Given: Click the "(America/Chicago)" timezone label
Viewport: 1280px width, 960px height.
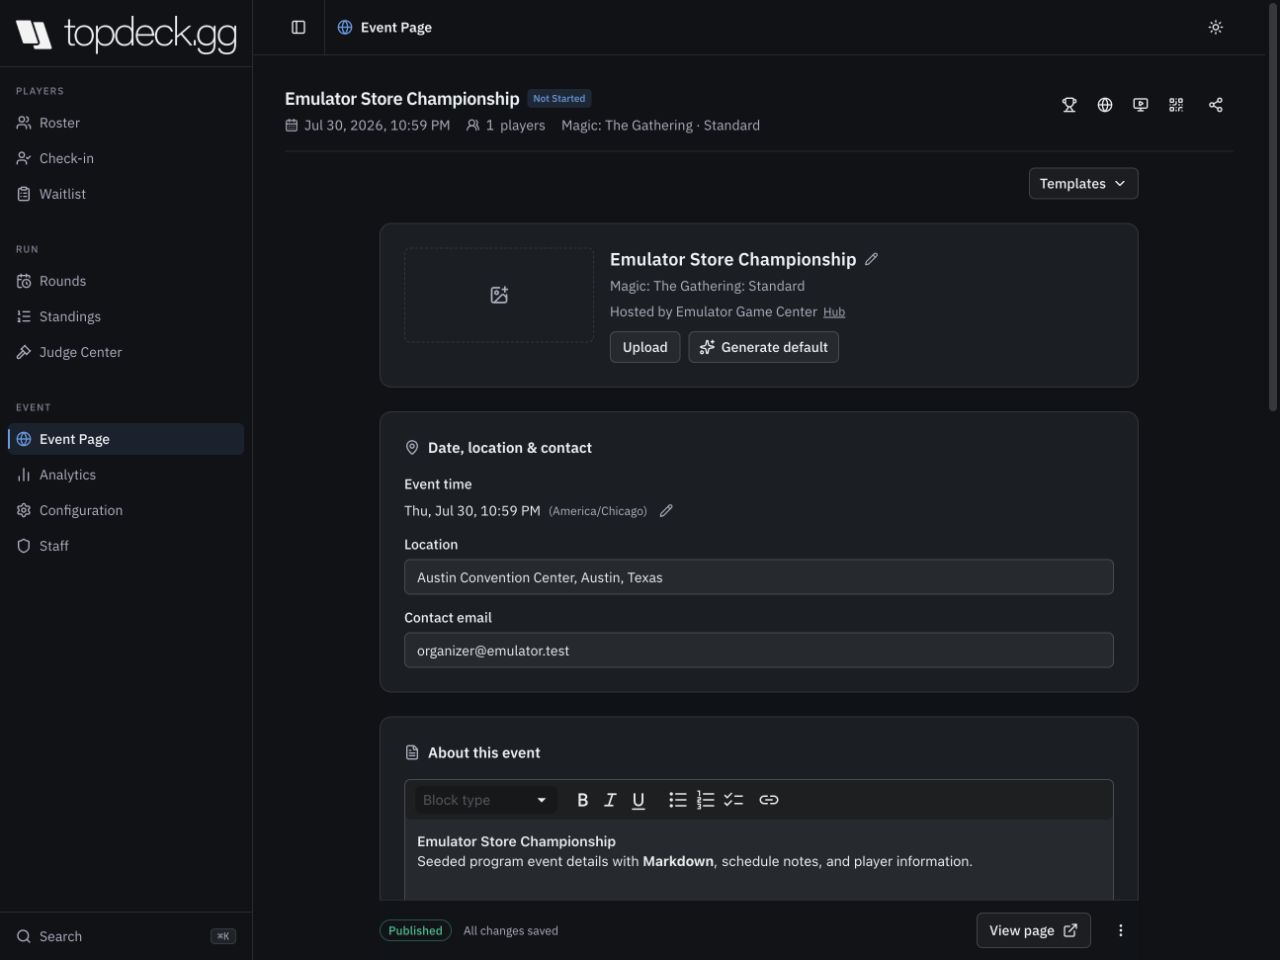Looking at the screenshot, I should [x=598, y=511].
